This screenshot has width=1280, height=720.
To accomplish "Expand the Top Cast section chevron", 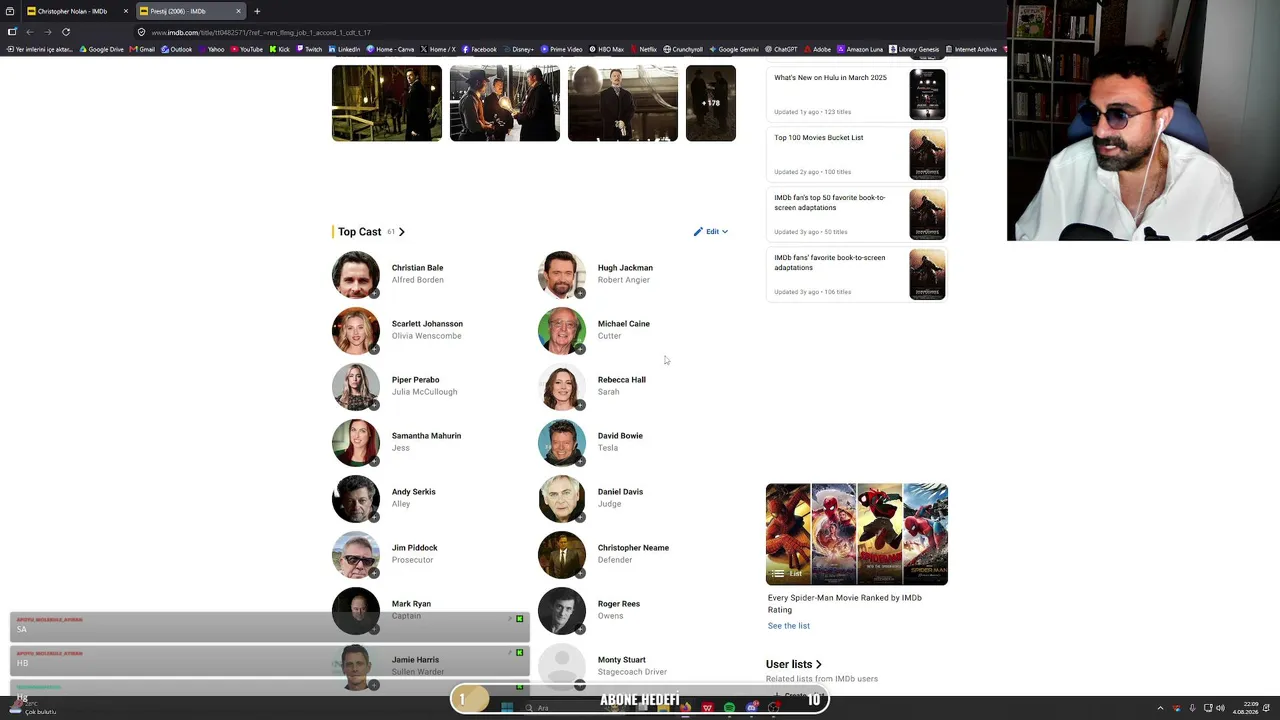I will [x=402, y=232].
